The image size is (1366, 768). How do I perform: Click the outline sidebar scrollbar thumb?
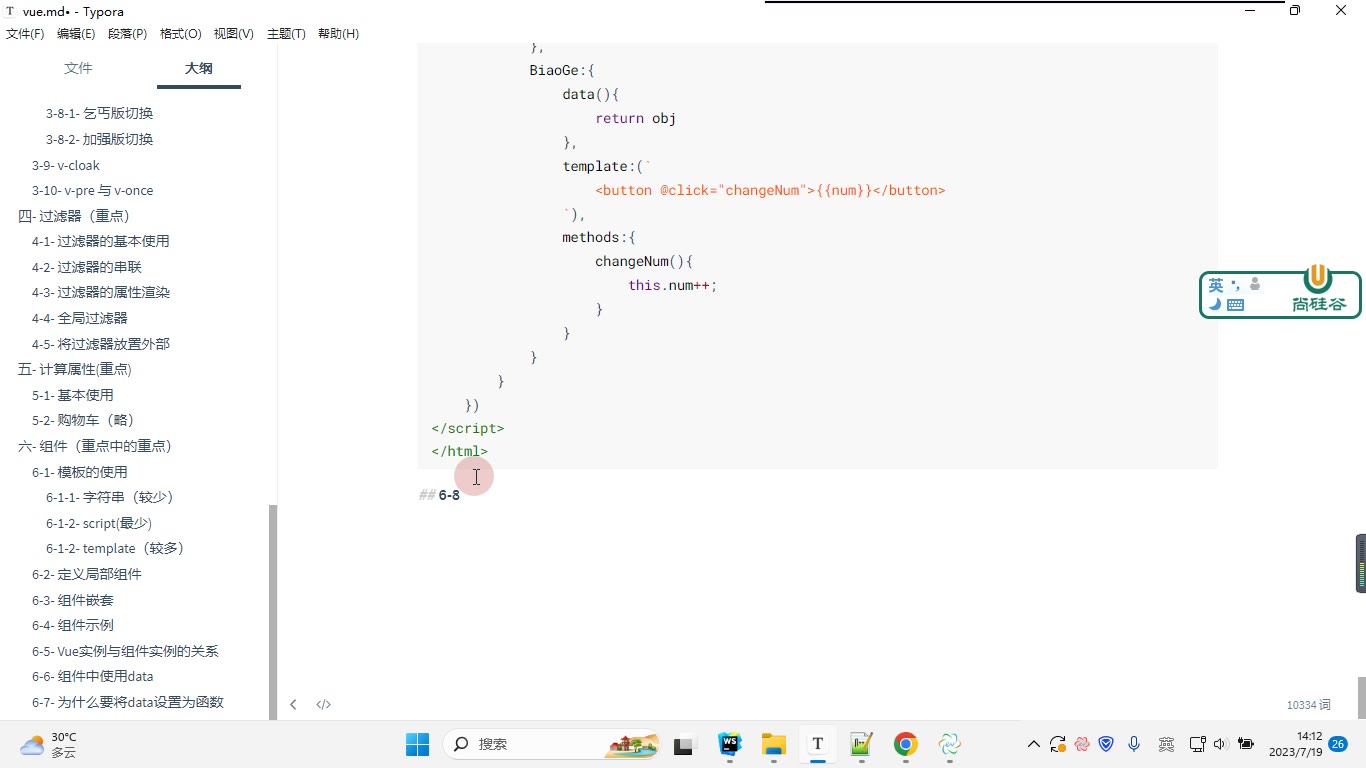[273, 612]
